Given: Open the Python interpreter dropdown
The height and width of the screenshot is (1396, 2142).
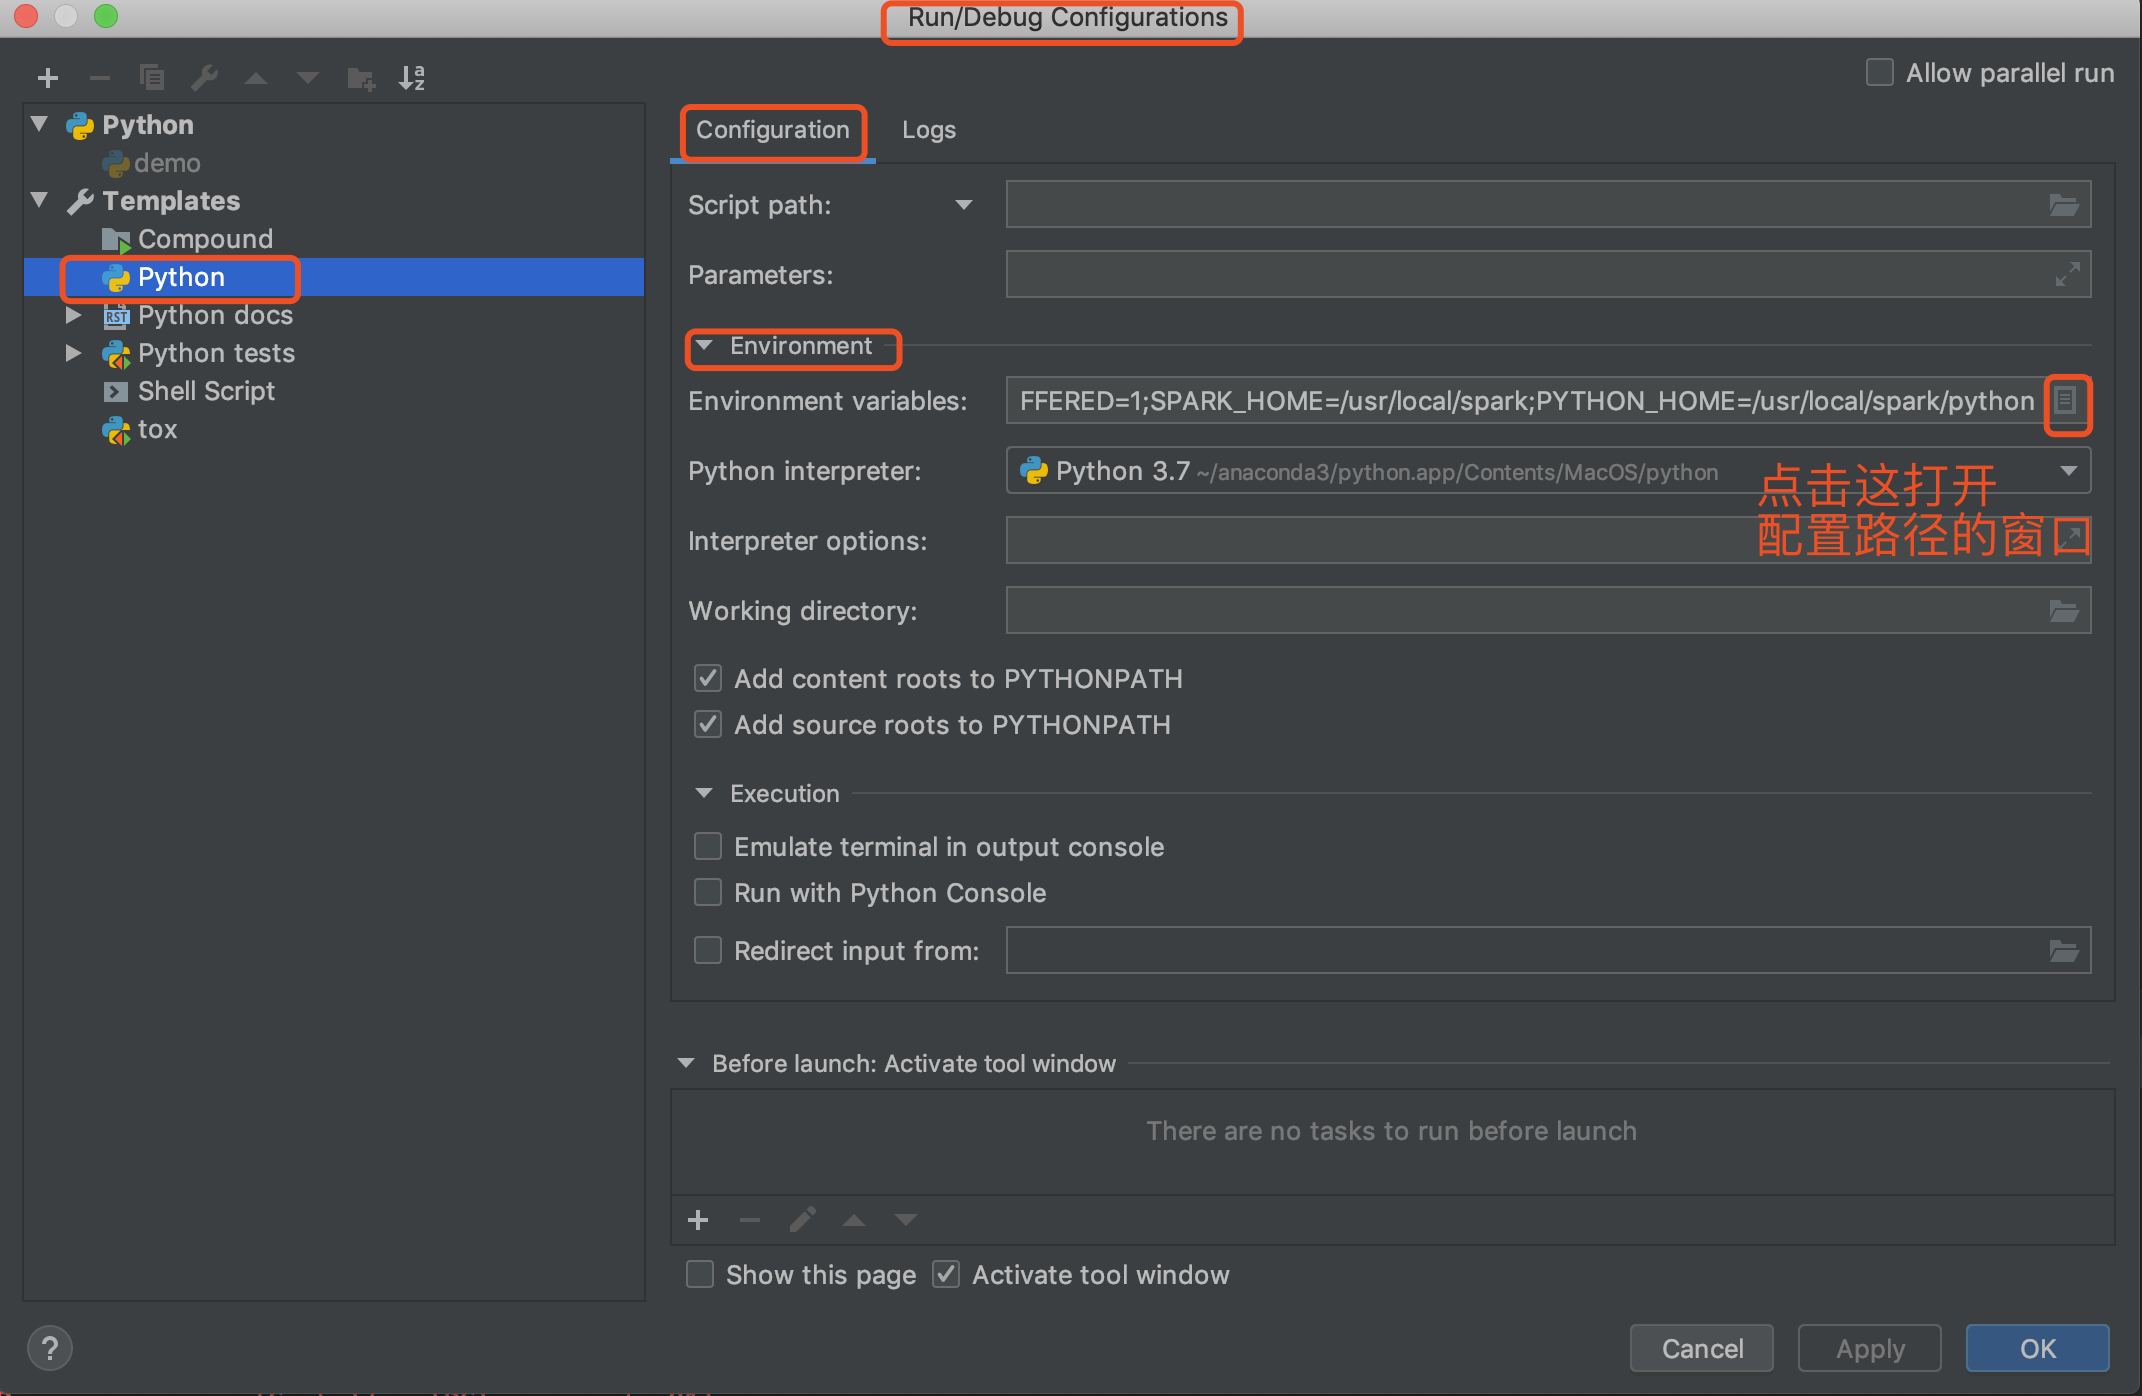Looking at the screenshot, I should click(x=2068, y=471).
